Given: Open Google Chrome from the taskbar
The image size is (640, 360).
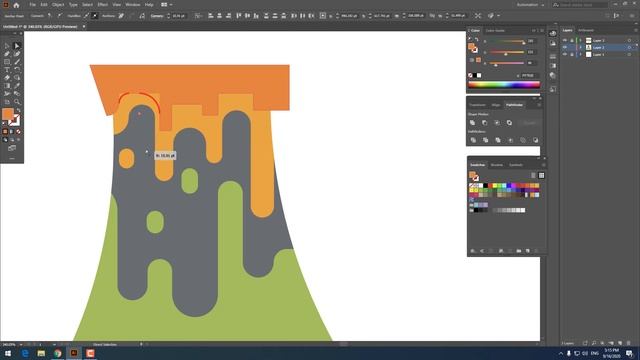Looking at the screenshot, I should (57, 353).
